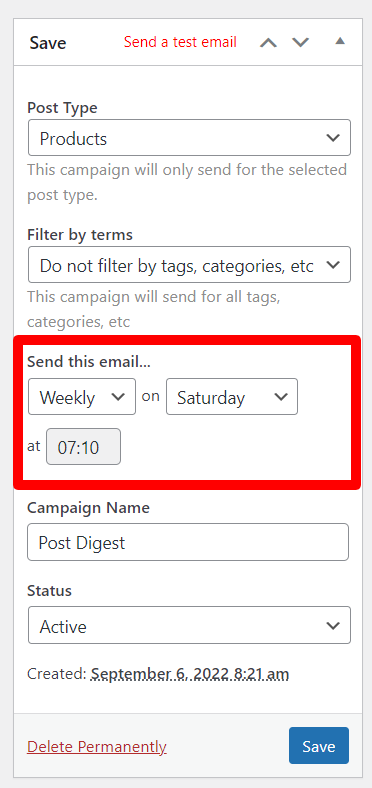
Task: Click the 07:10 send time field
Action: [x=83, y=447]
